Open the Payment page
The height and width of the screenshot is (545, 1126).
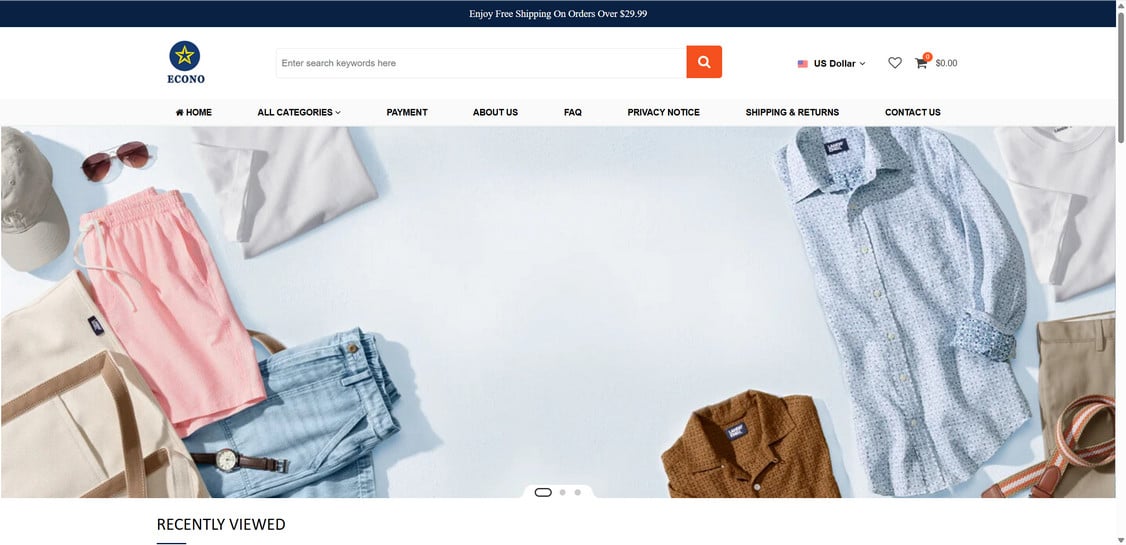tap(407, 112)
